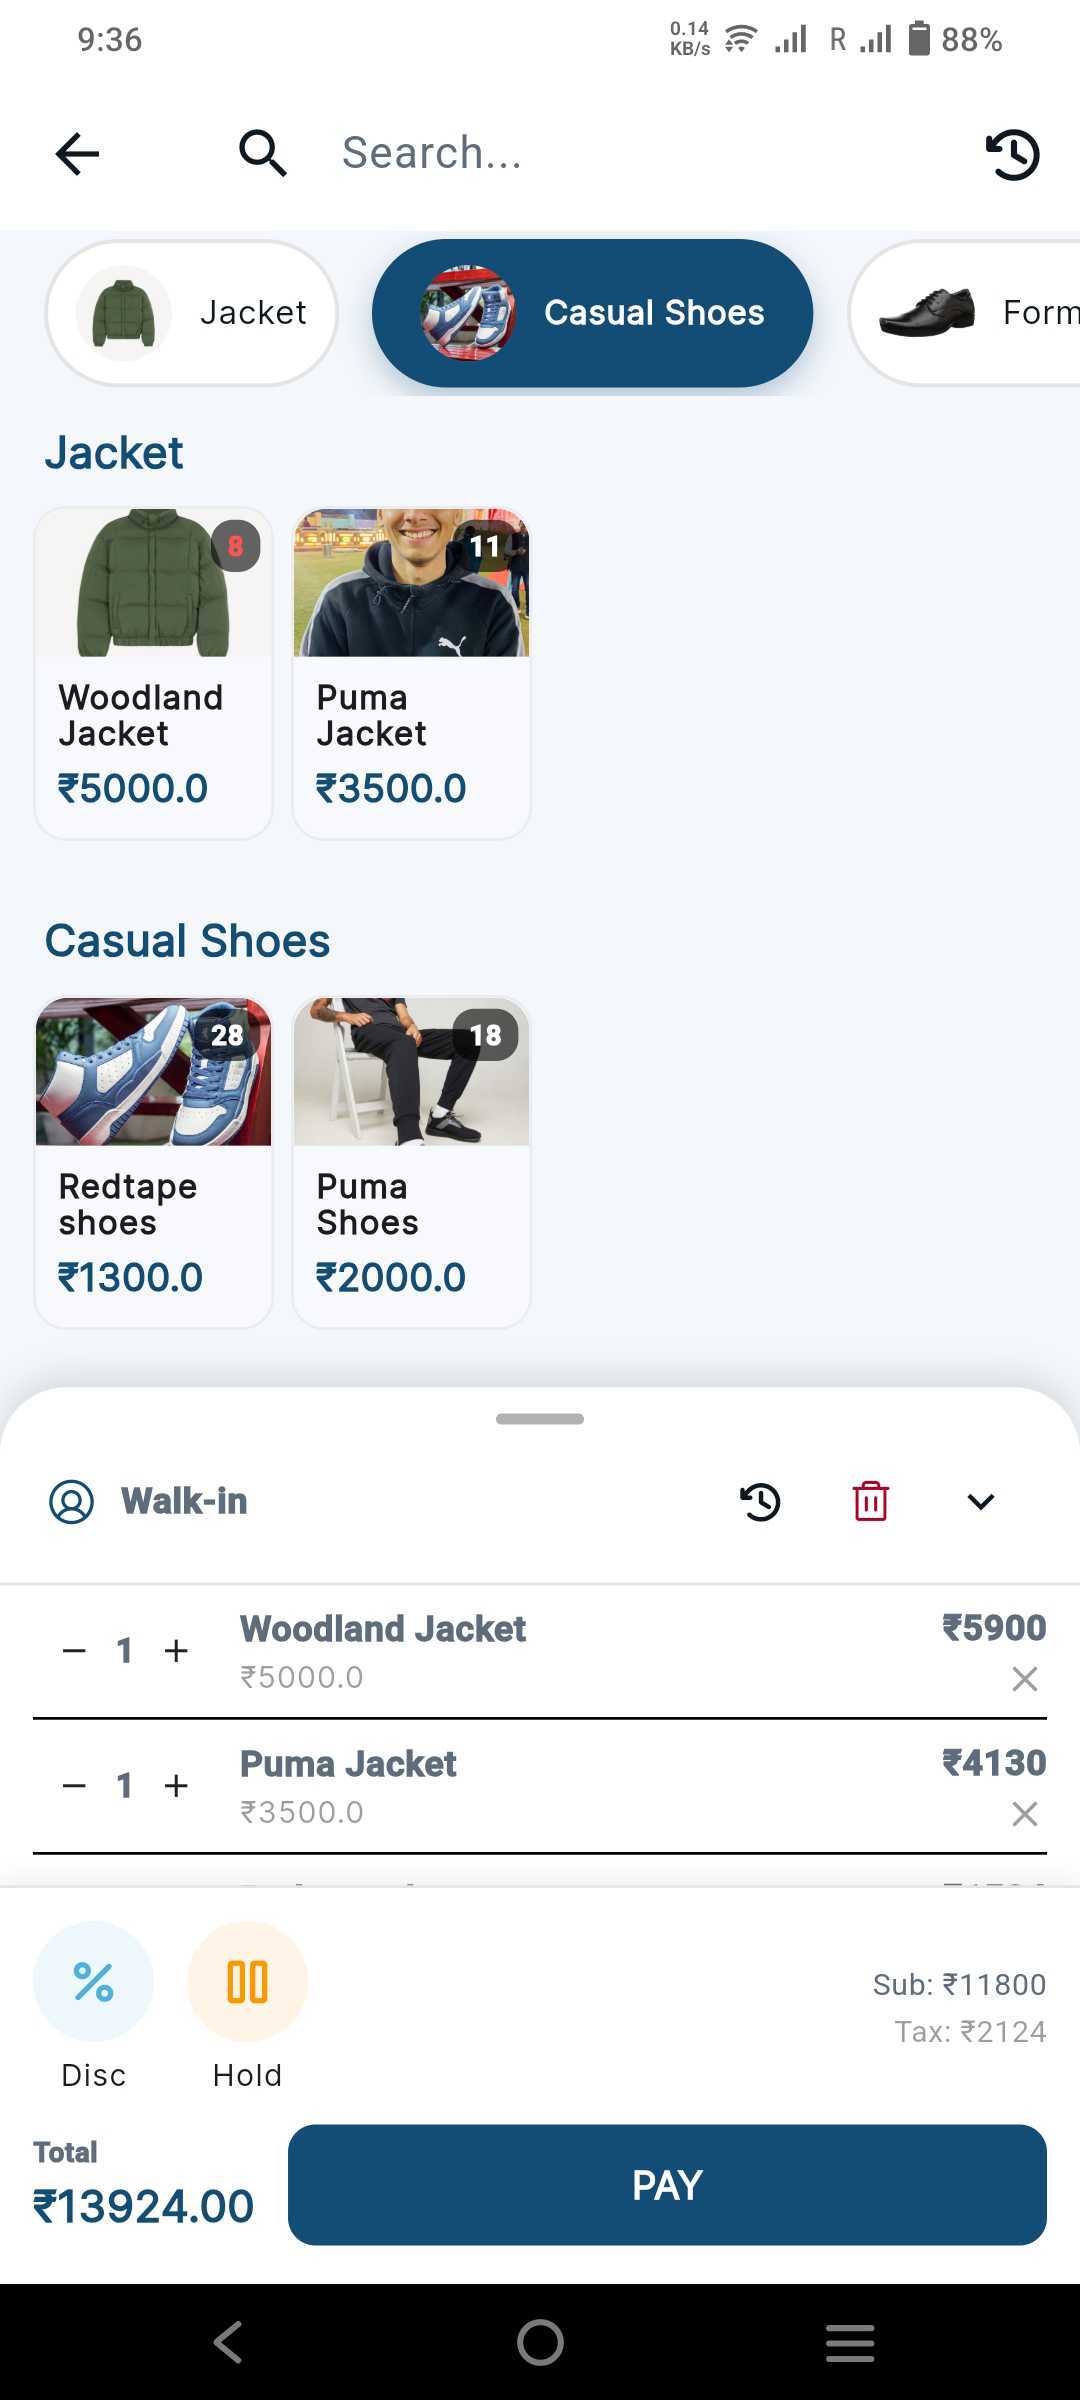The image size is (1080, 2400).
Task: Select the Casual Shoes category tab
Action: click(592, 312)
